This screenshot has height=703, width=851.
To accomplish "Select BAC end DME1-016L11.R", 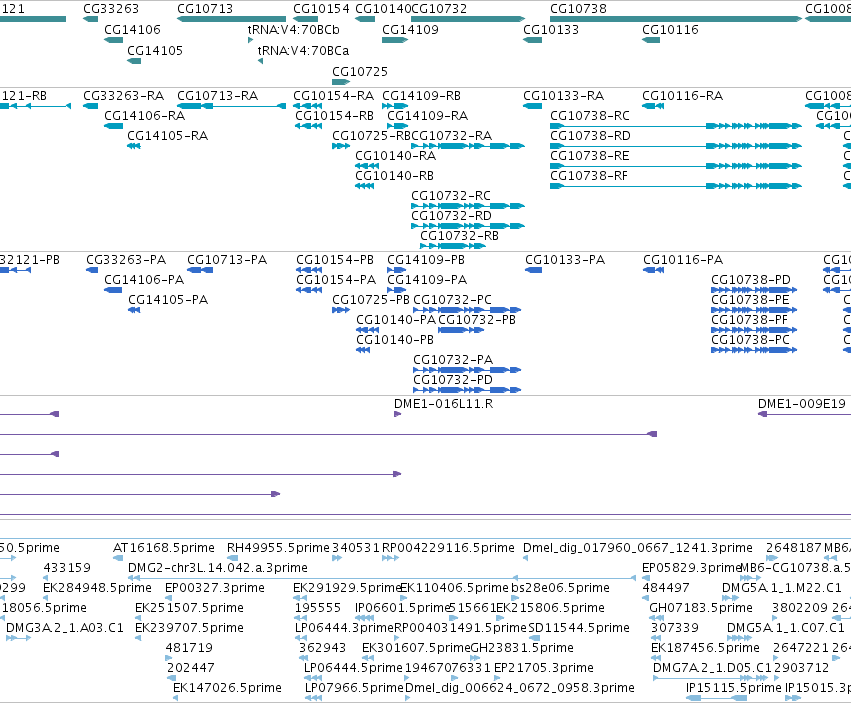I will tap(443, 403).
